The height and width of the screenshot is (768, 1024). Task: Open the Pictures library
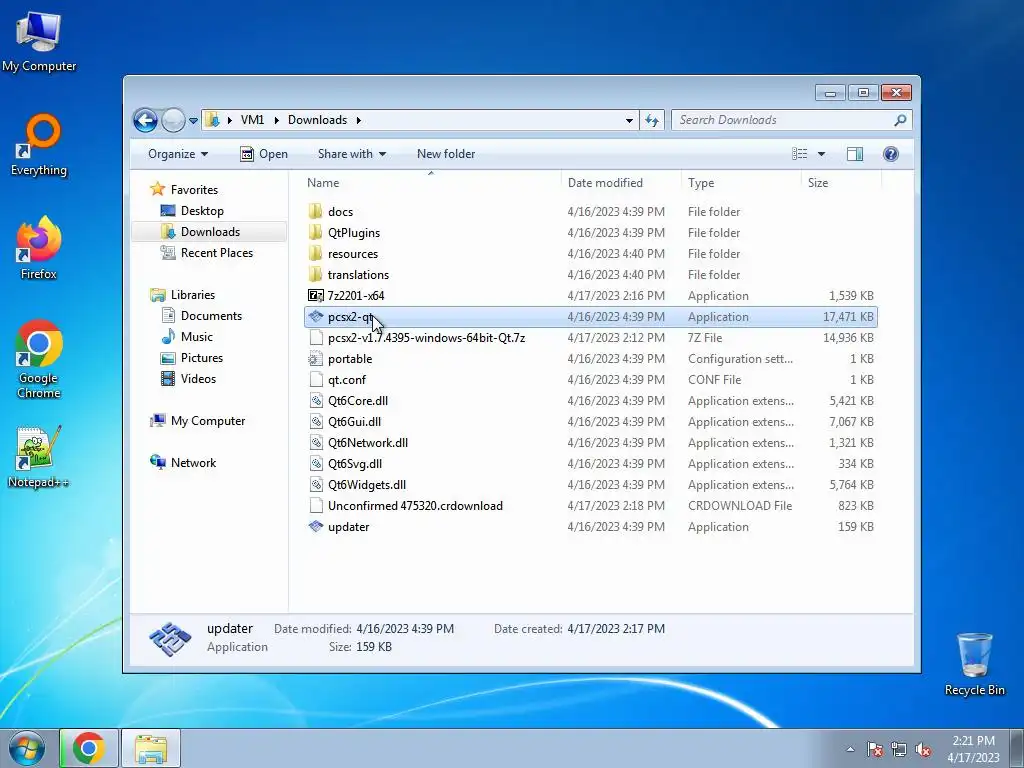pyautogui.click(x=201, y=358)
